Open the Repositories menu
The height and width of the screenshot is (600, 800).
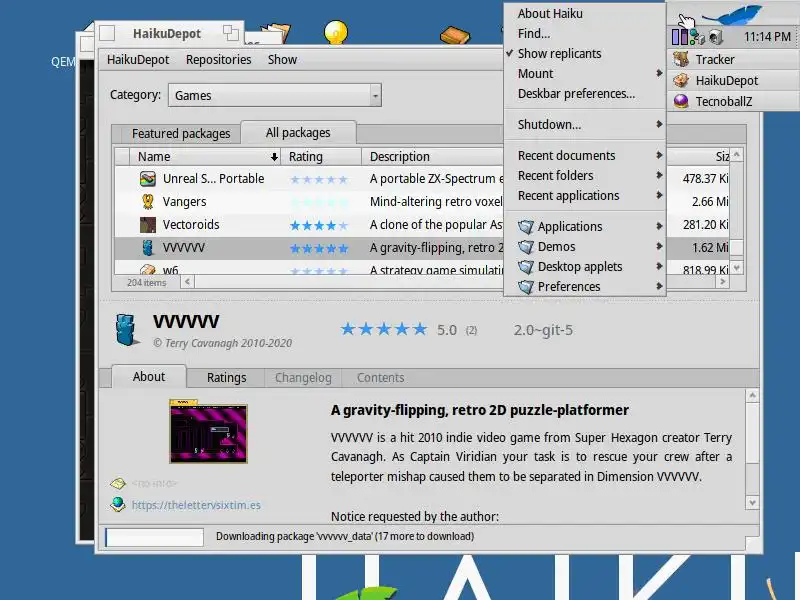[x=218, y=60]
